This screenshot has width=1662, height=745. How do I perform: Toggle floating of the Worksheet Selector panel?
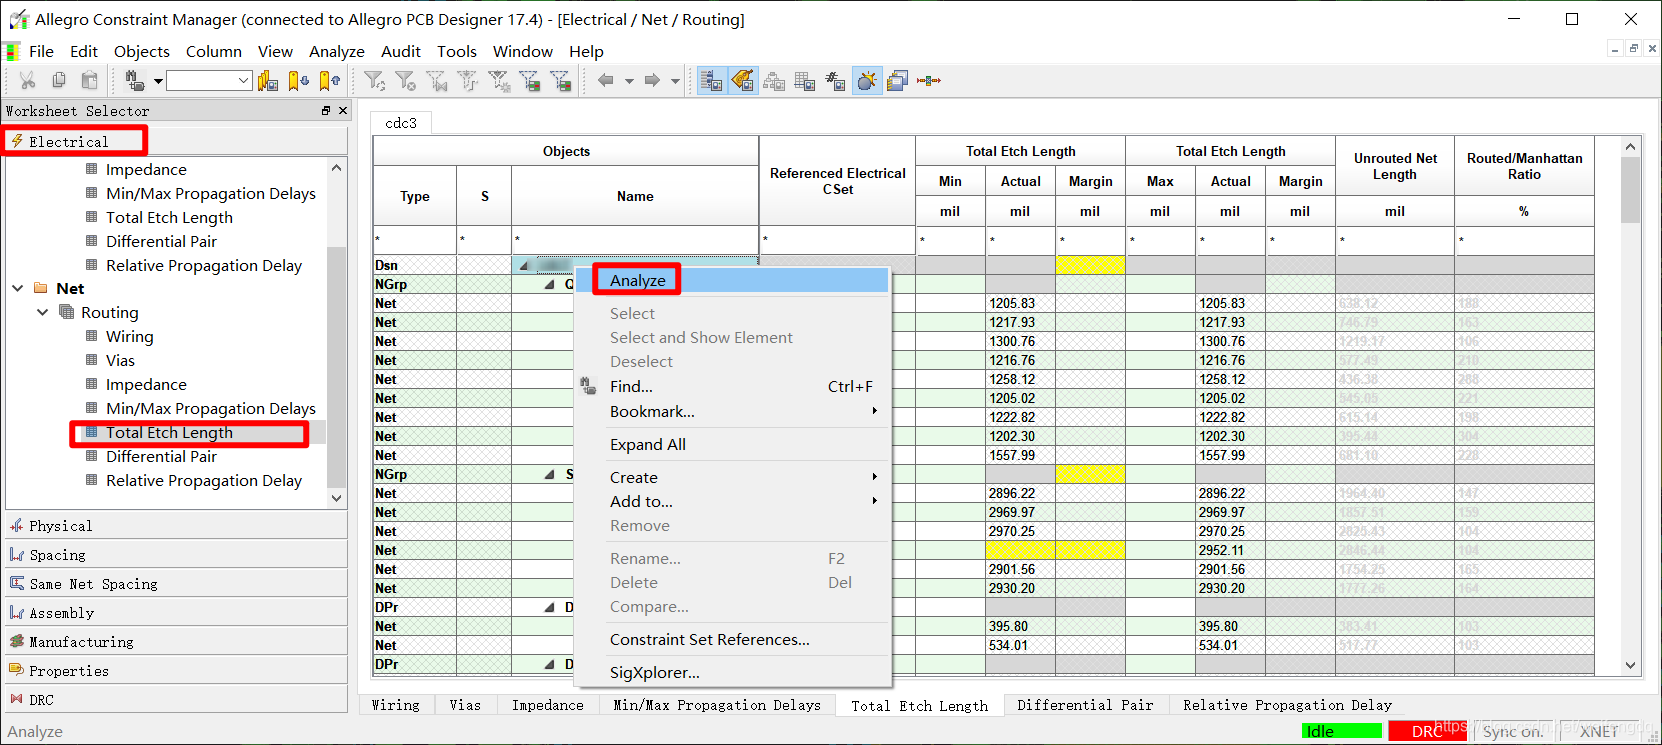coord(326,111)
